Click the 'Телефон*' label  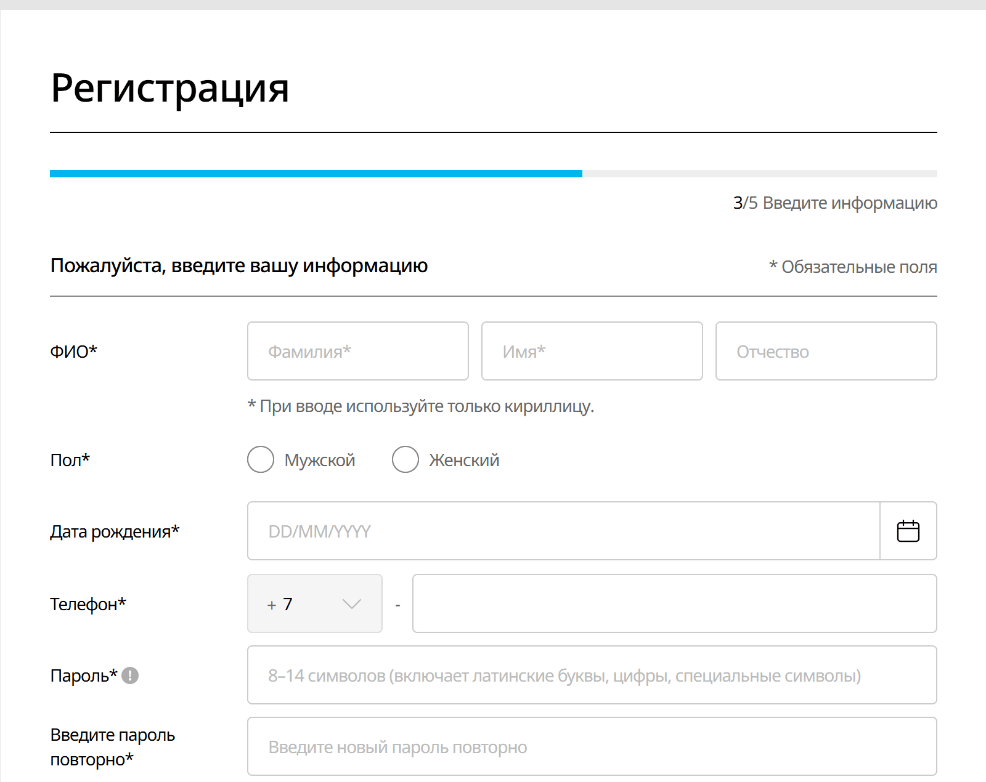[x=88, y=604]
